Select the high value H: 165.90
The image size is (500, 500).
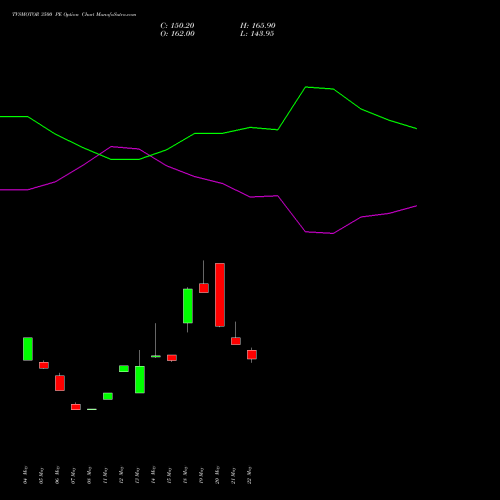258,26
